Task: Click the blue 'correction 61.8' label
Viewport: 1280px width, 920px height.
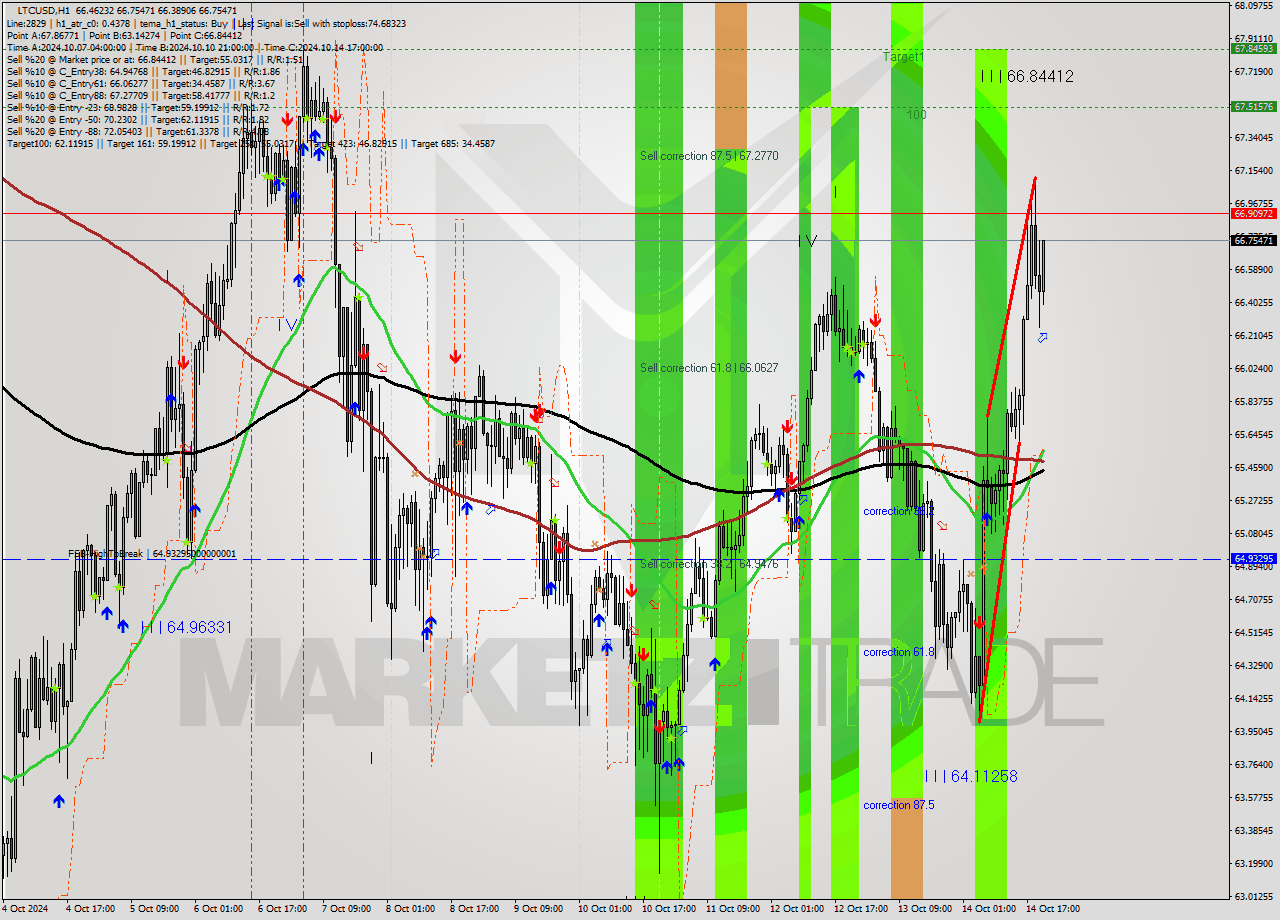Action: click(x=899, y=652)
